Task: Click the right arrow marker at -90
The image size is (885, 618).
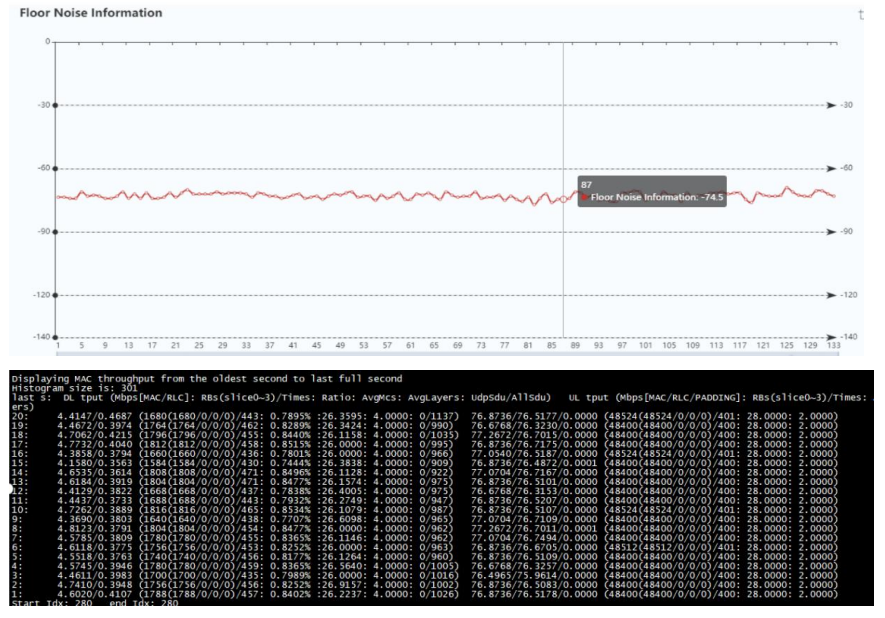Action: (x=830, y=231)
